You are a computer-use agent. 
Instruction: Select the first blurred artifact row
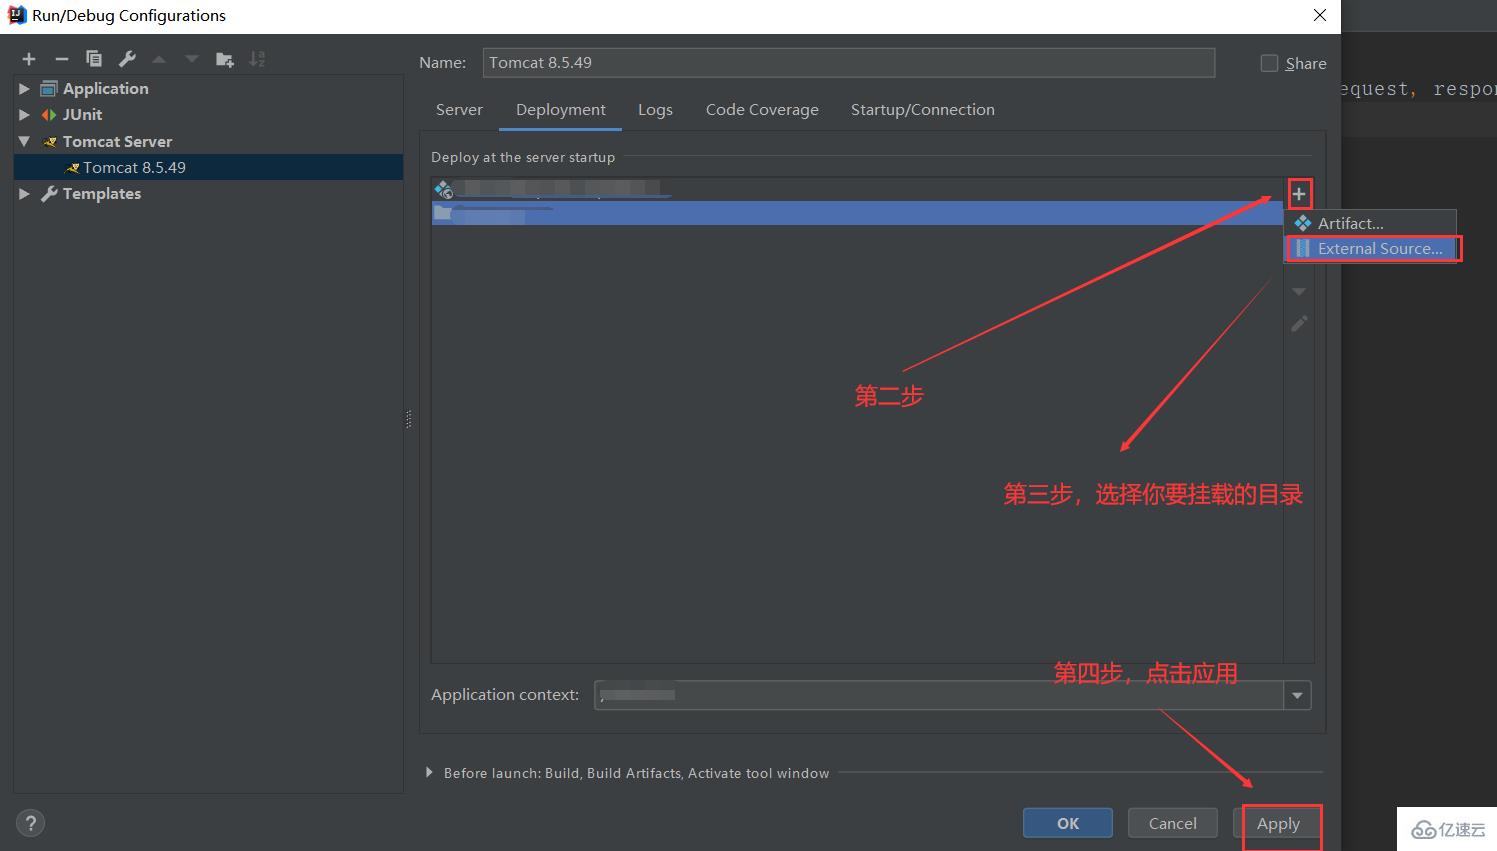click(857, 189)
